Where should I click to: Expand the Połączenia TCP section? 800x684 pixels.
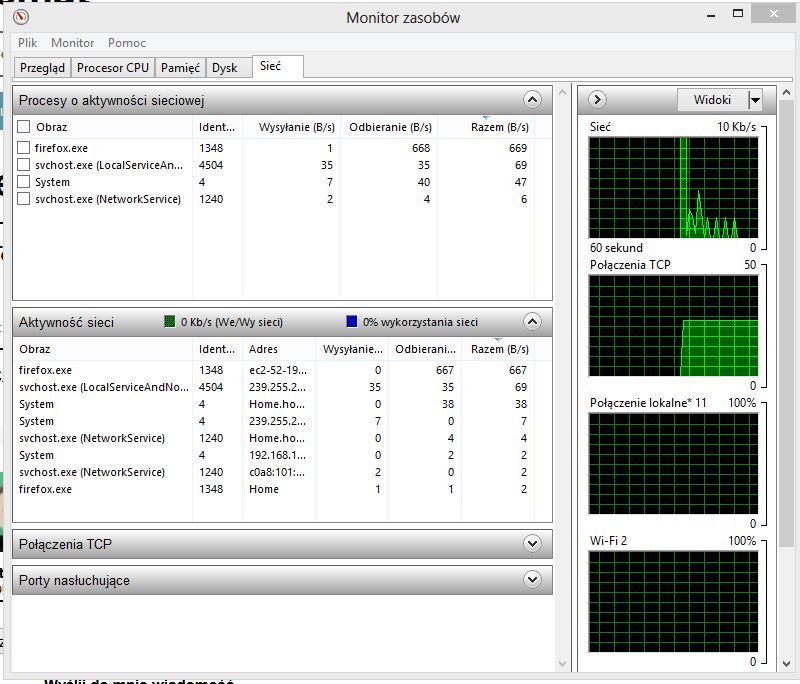coord(532,544)
